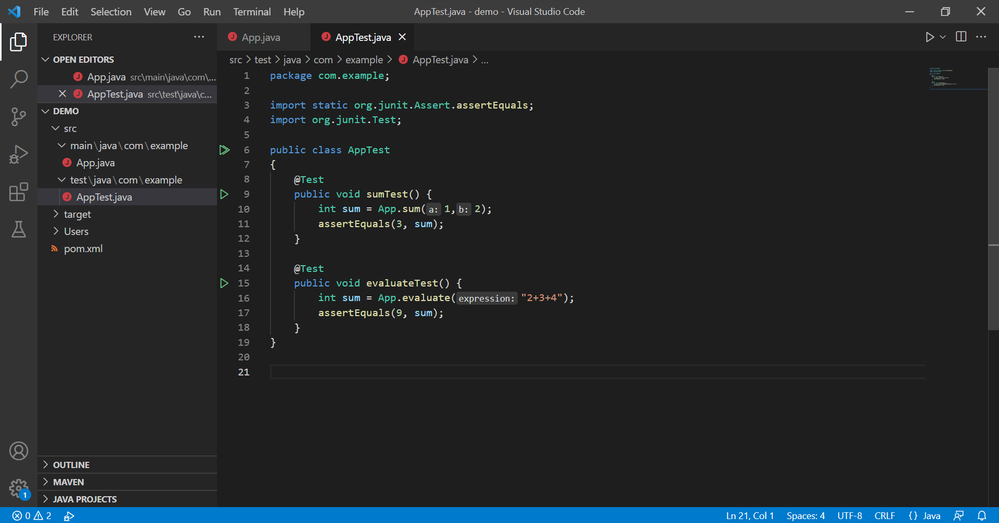Open pom.xml file
This screenshot has width=999, height=523.
tap(127, 248)
